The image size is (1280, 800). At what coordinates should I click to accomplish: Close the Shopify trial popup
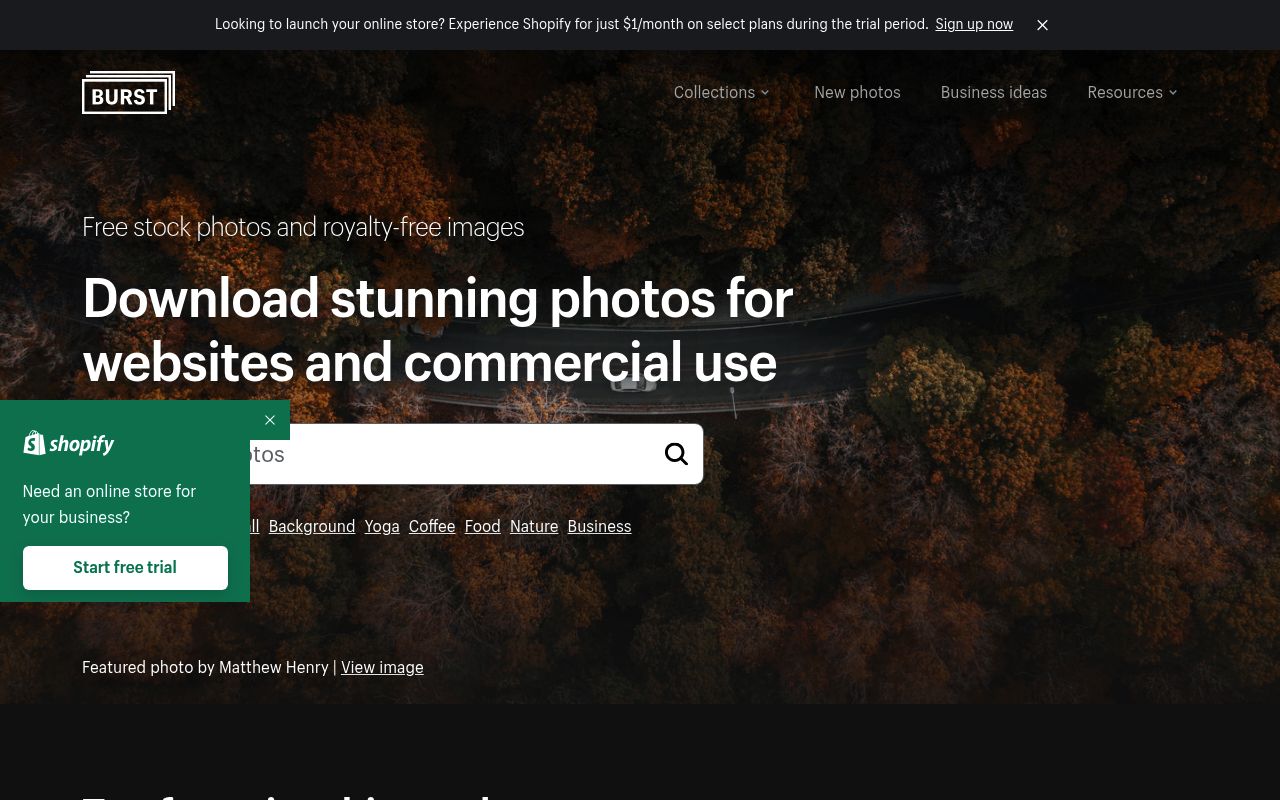(270, 420)
